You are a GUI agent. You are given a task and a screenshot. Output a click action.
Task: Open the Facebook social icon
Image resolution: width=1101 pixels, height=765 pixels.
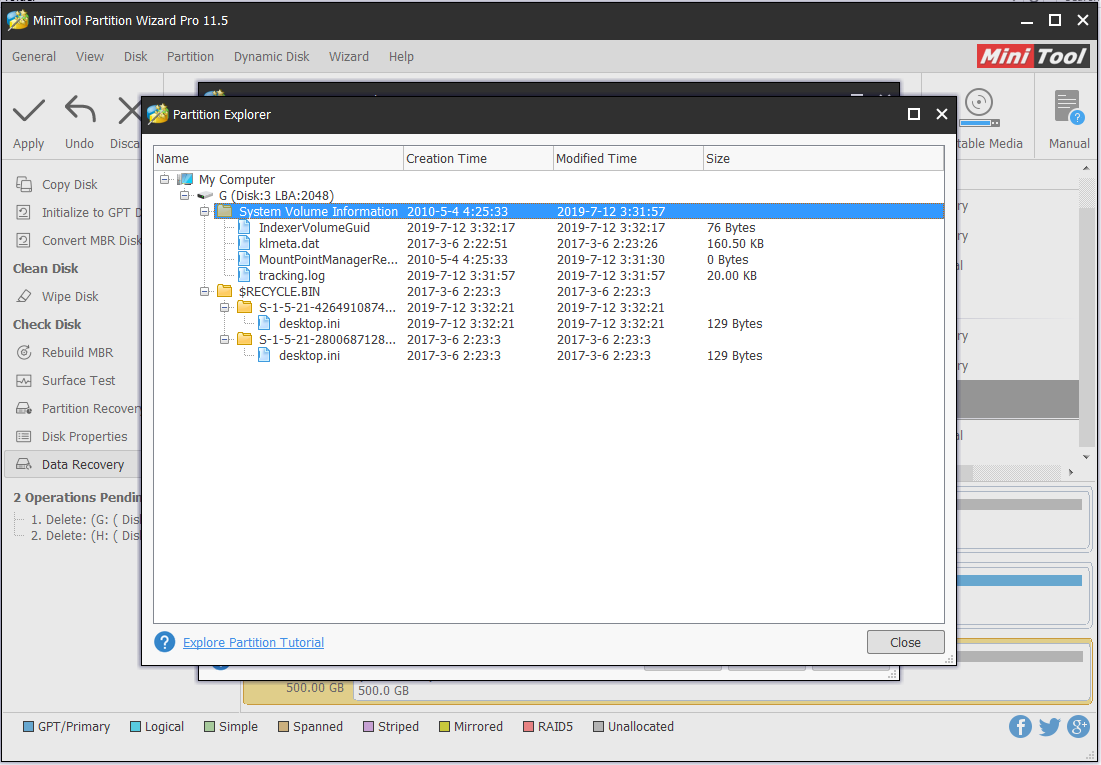tap(1020, 726)
